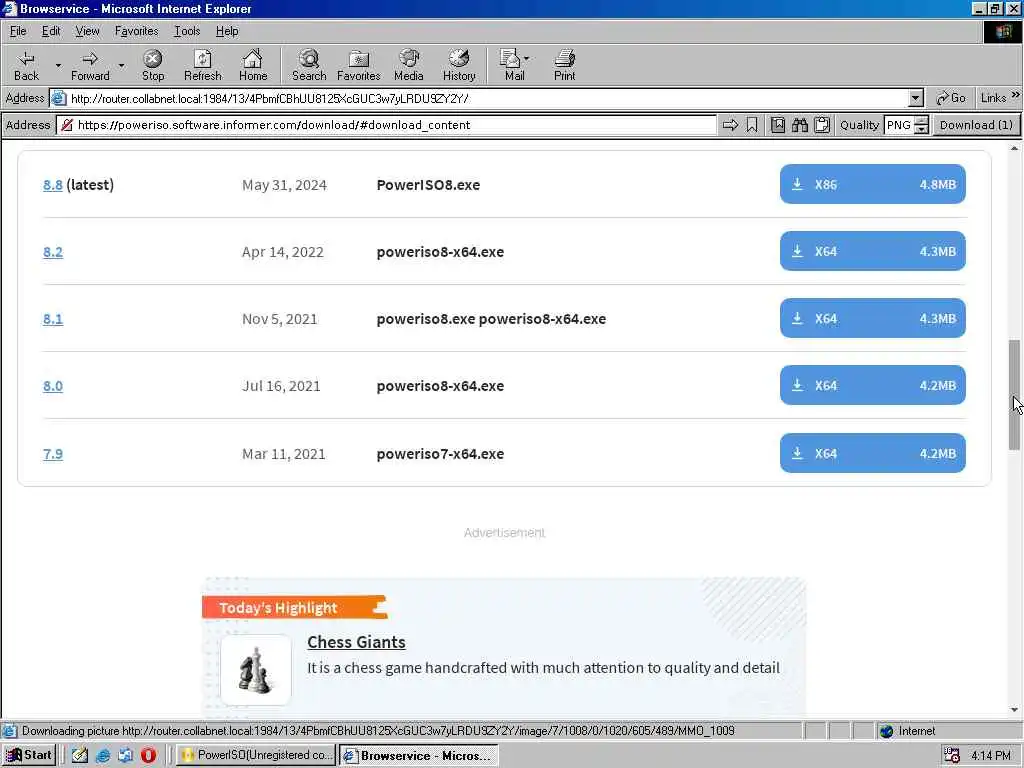Open the Favorites toolbar pane
Screen dimensions: 1024x768
[359, 65]
